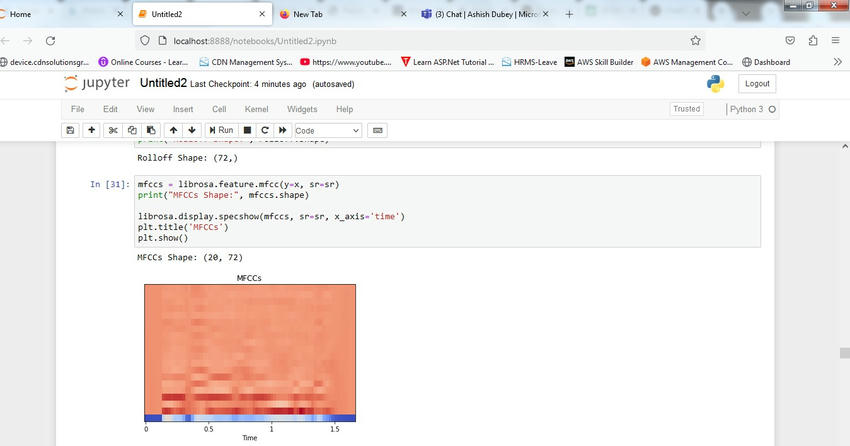Go forward with browser forward arrow

click(28, 41)
